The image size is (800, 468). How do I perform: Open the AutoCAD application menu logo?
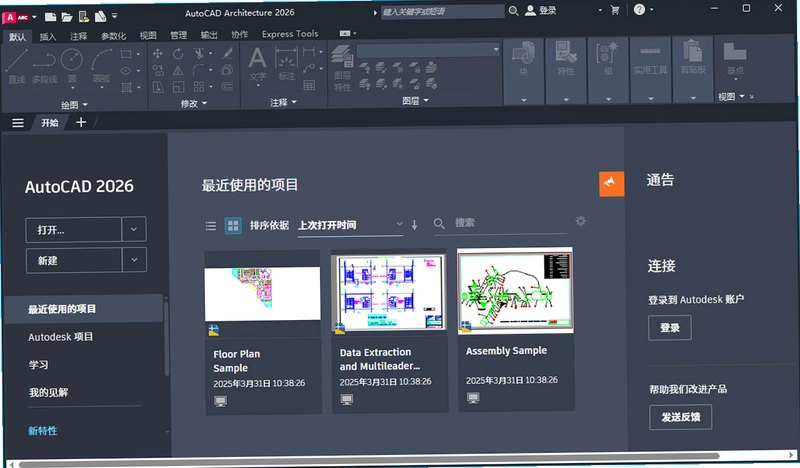pyautogui.click(x=16, y=17)
